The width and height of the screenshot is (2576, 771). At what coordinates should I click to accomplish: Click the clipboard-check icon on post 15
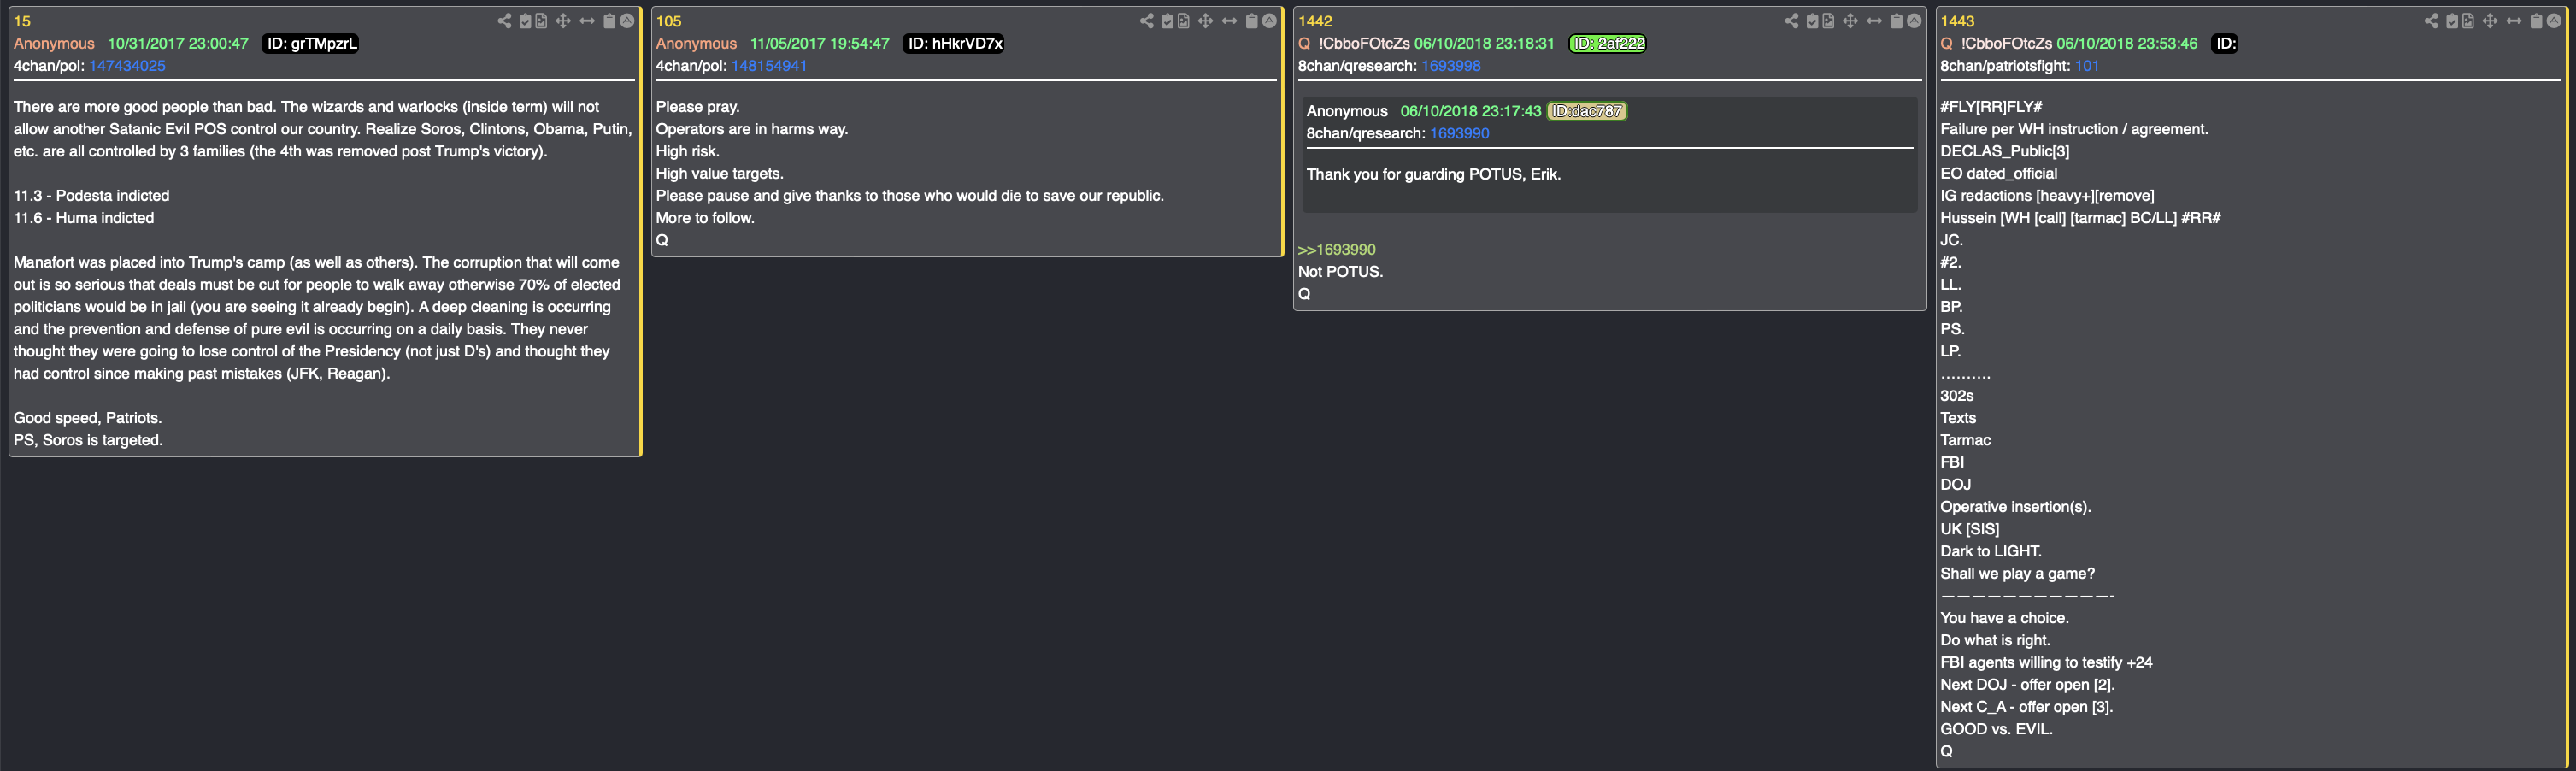coord(525,21)
